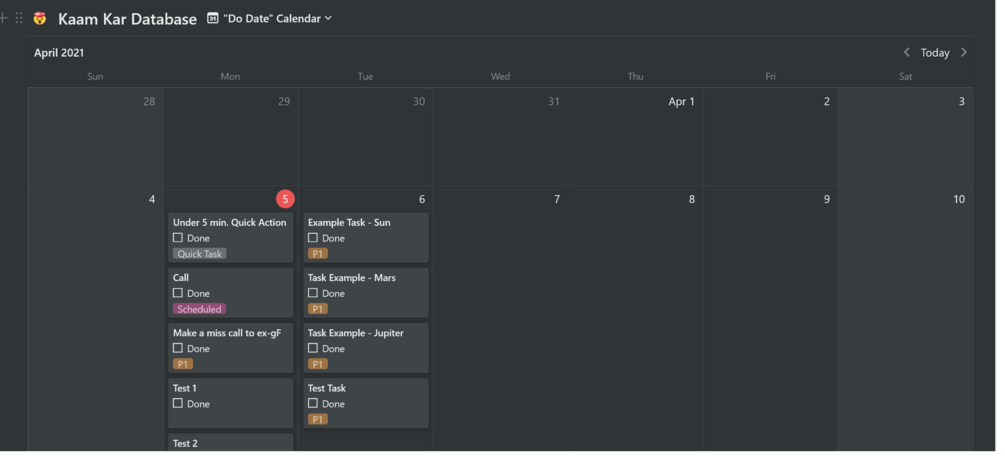Image resolution: width=1005 pixels, height=456 pixels.
Task: Click the Today button
Action: (935, 52)
